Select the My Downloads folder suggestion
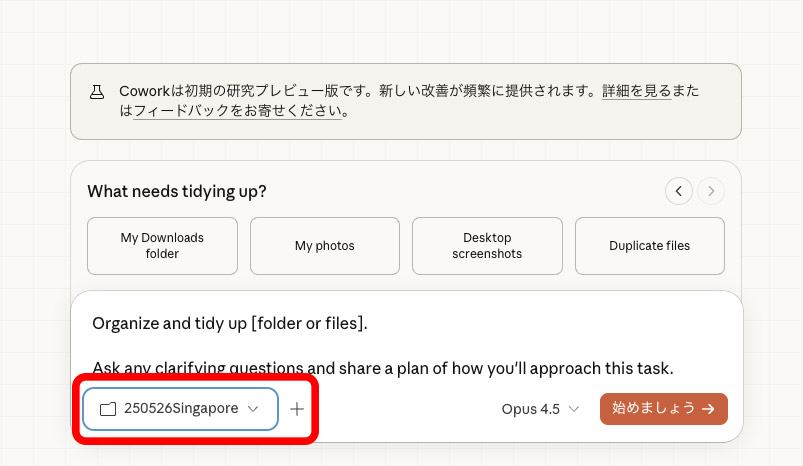The height and width of the screenshot is (466, 803). 162,246
